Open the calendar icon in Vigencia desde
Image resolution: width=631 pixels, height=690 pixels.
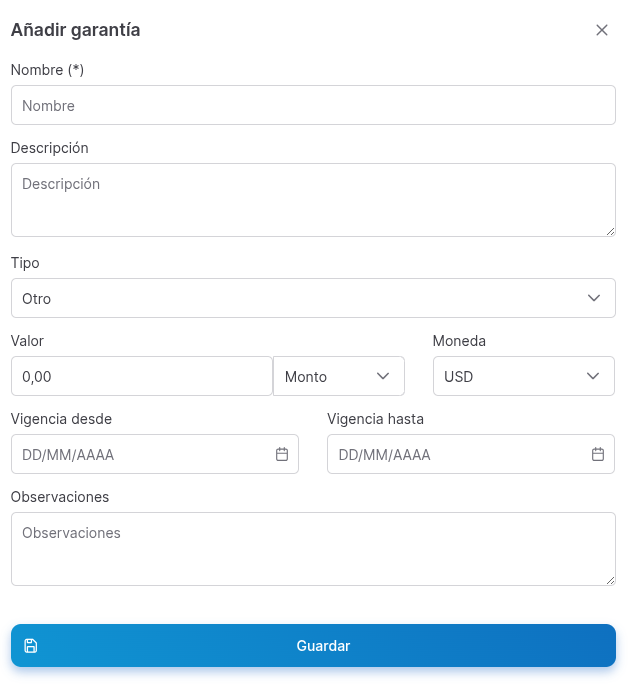click(x=282, y=454)
